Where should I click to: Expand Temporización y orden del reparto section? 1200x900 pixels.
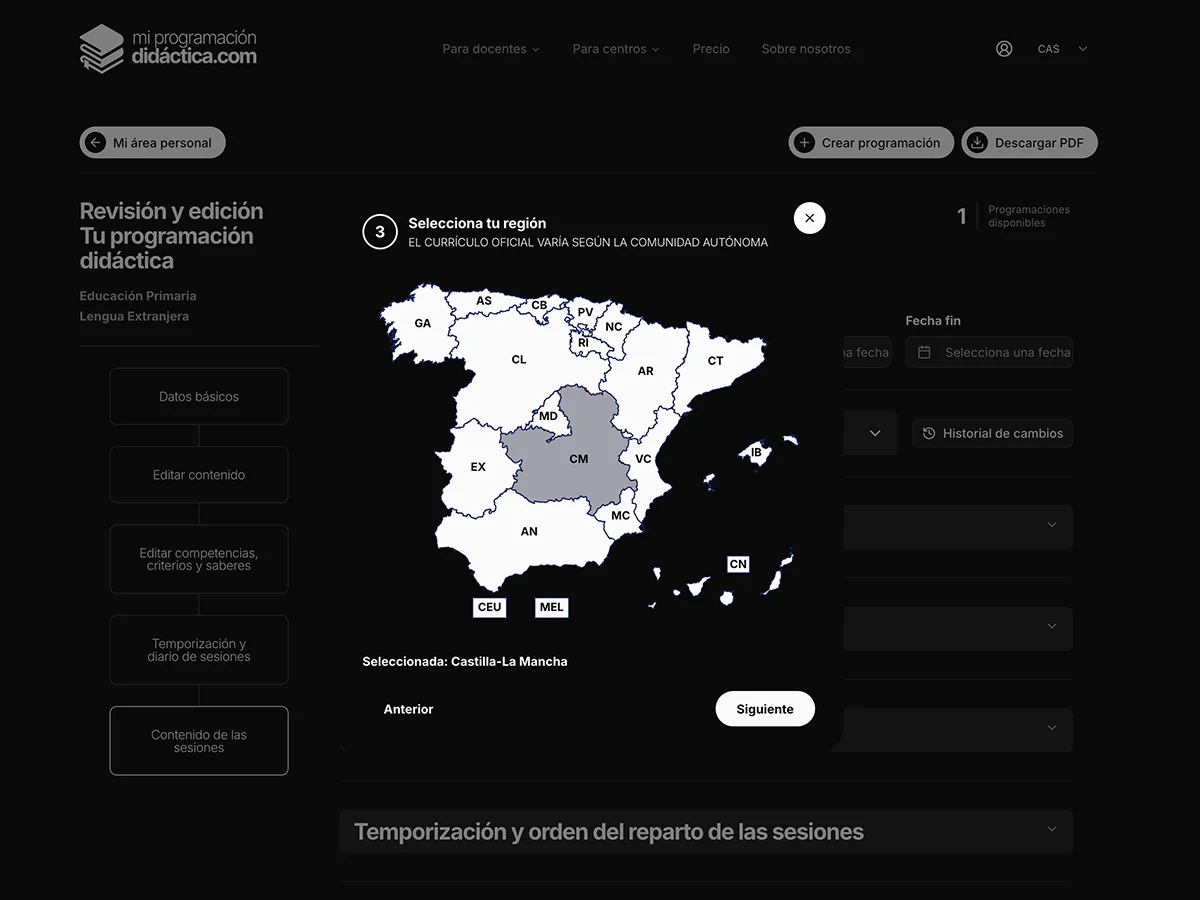706,831
